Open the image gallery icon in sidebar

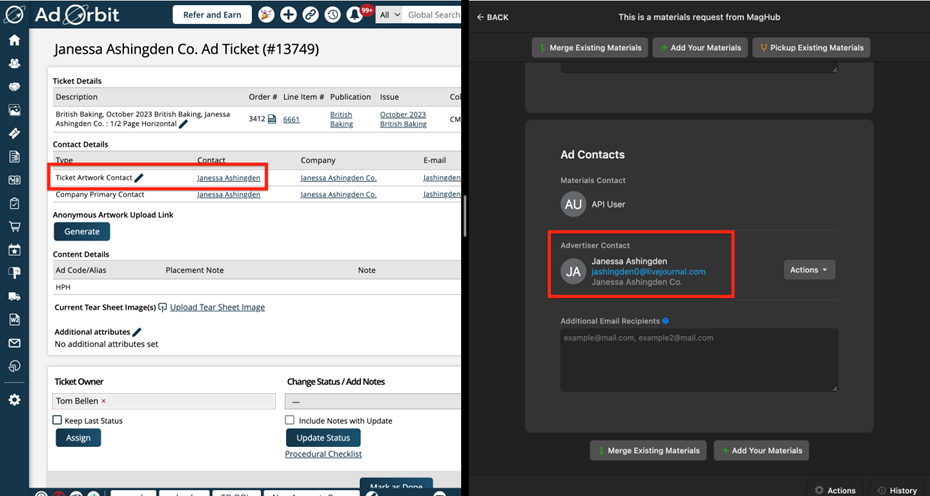(x=14, y=110)
